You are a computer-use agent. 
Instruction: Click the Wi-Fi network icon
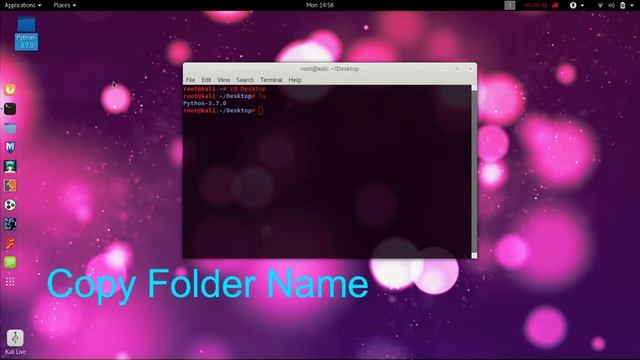coord(600,5)
